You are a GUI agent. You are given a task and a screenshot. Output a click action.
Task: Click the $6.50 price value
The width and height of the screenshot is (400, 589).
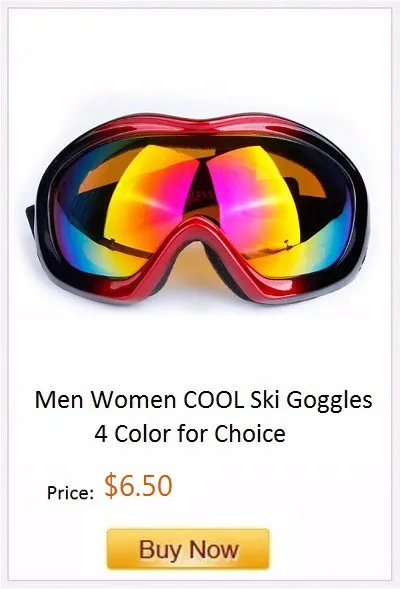[x=138, y=486]
